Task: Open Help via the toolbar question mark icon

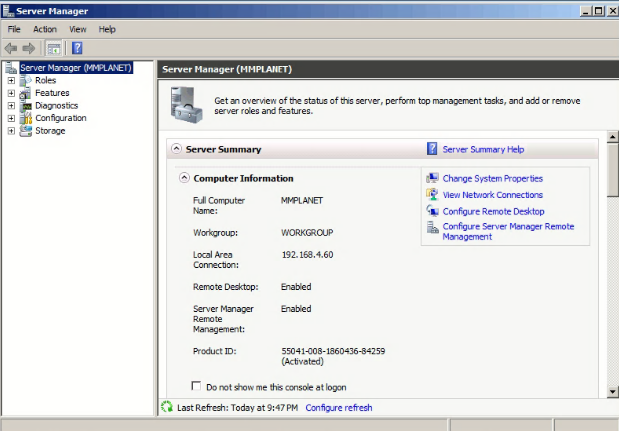Action: 77,48
